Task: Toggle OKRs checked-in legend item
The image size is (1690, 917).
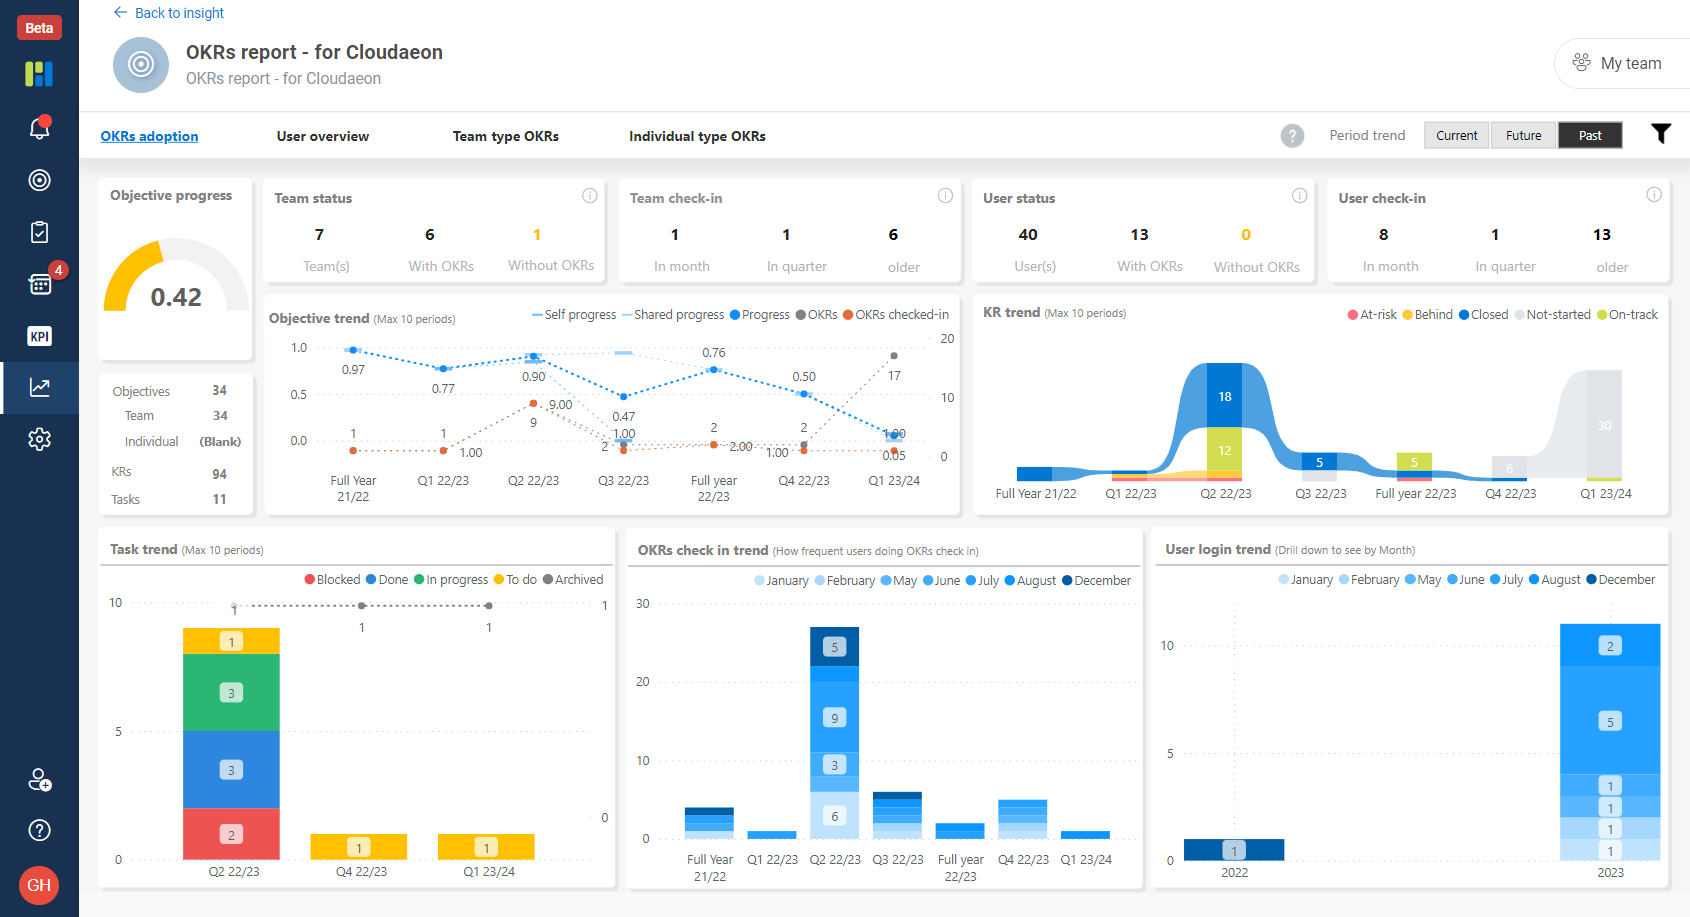Action: [x=896, y=314]
